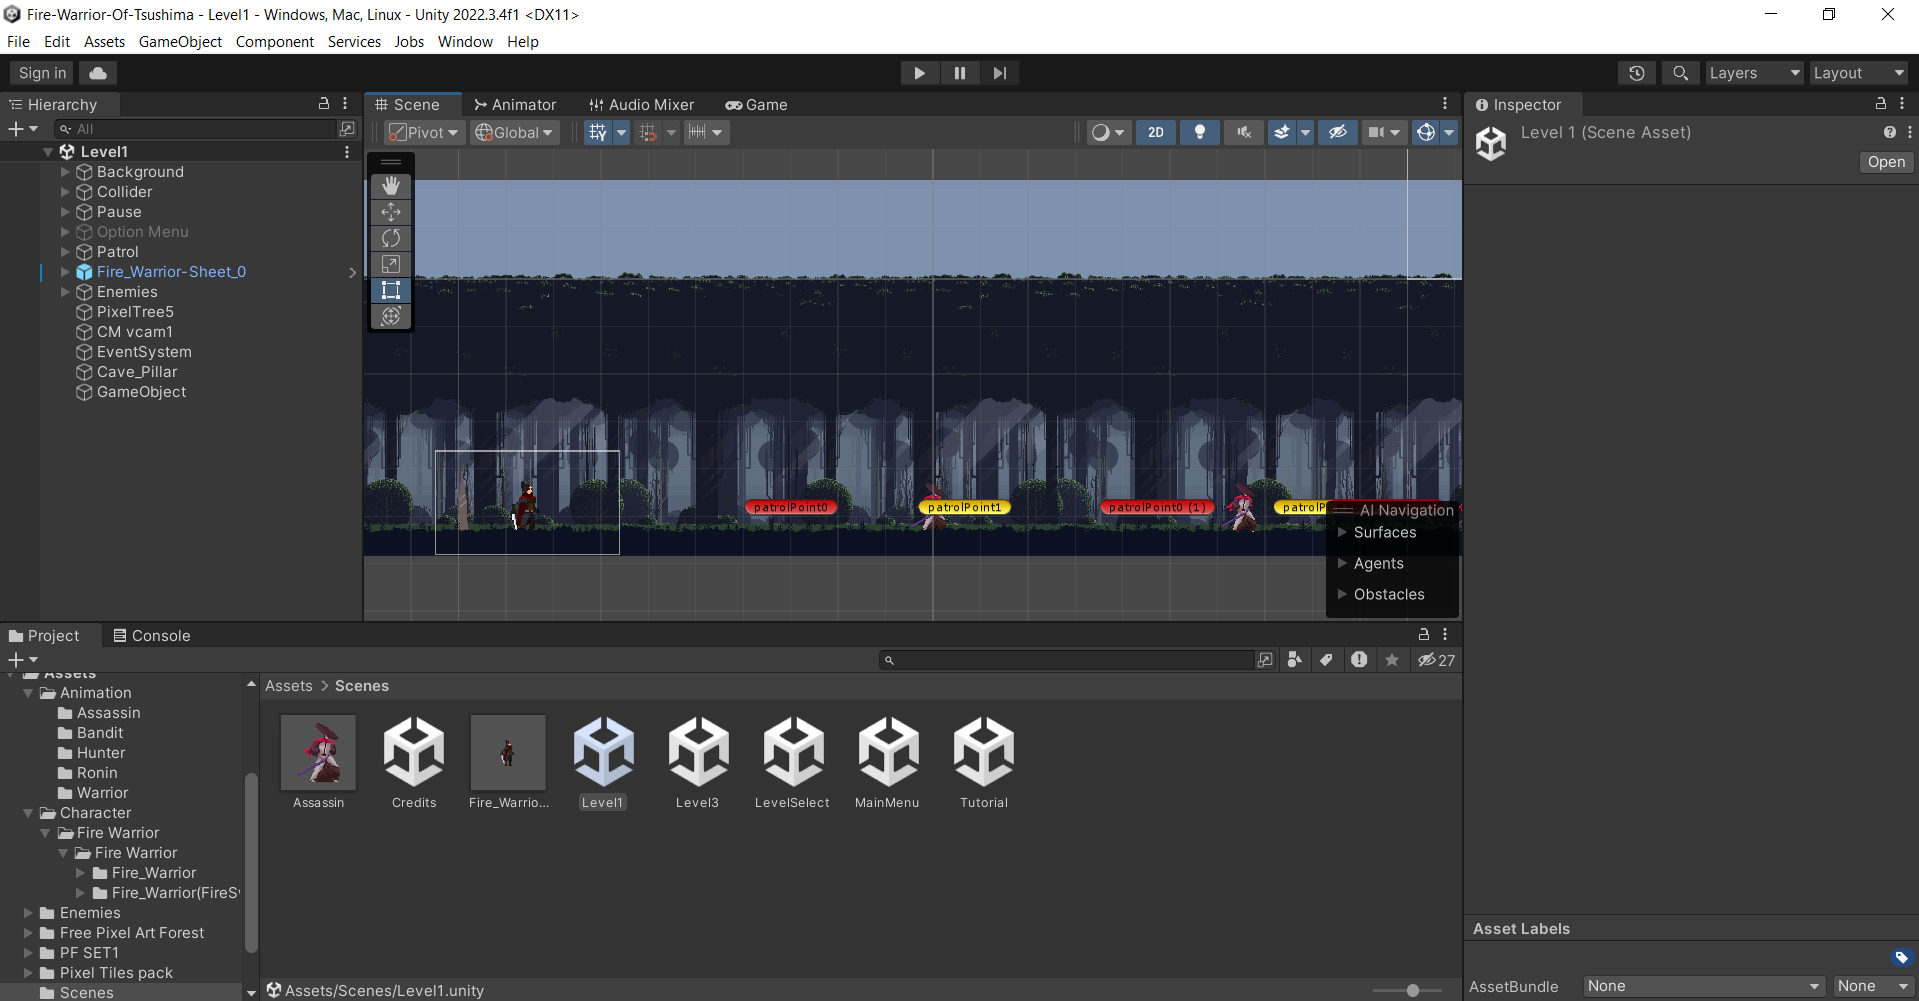Screen dimensions: 1919x1001
Task: Open the Pivot handle position dropdown
Action: (425, 133)
